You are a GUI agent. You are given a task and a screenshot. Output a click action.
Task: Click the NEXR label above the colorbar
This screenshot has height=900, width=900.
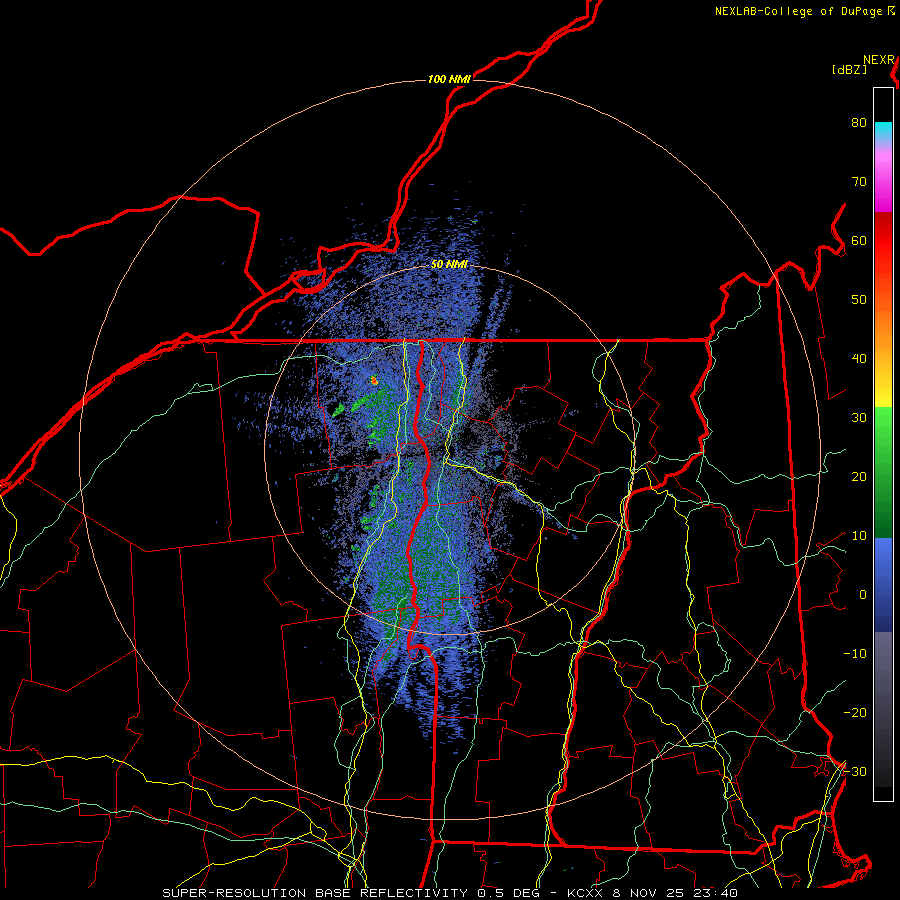coord(879,60)
